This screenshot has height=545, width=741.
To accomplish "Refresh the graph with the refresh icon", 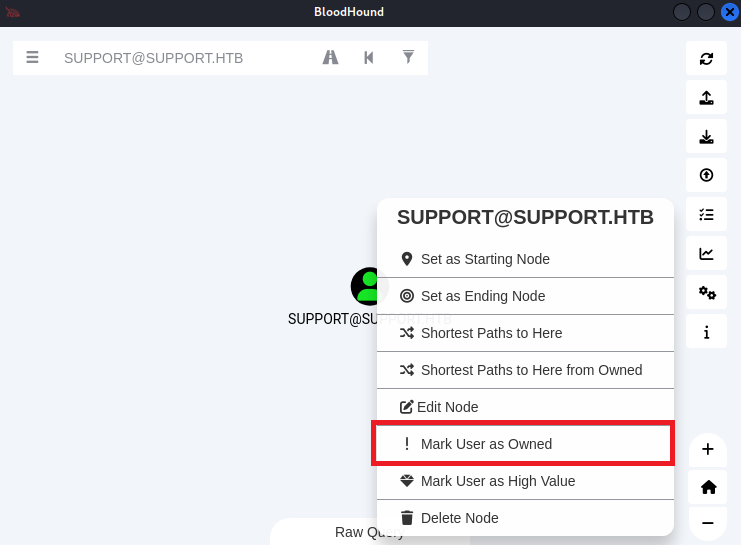I will pos(706,59).
